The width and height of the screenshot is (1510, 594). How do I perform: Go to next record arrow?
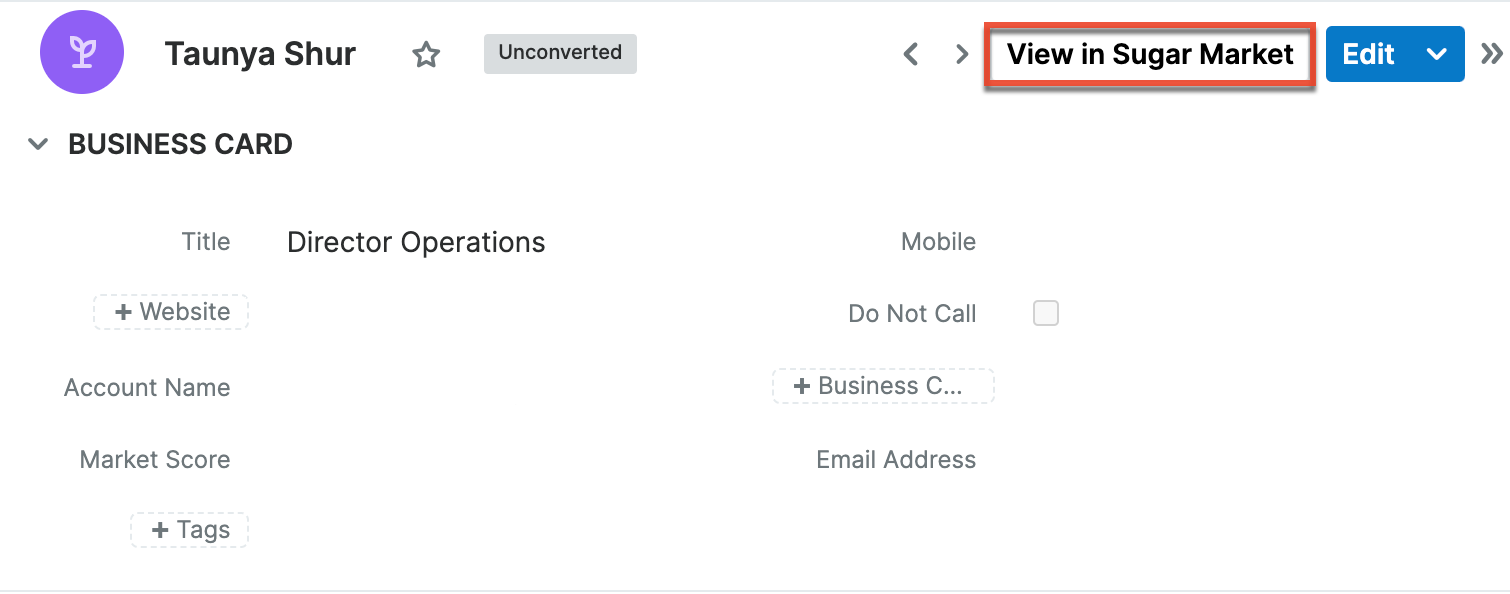point(962,54)
